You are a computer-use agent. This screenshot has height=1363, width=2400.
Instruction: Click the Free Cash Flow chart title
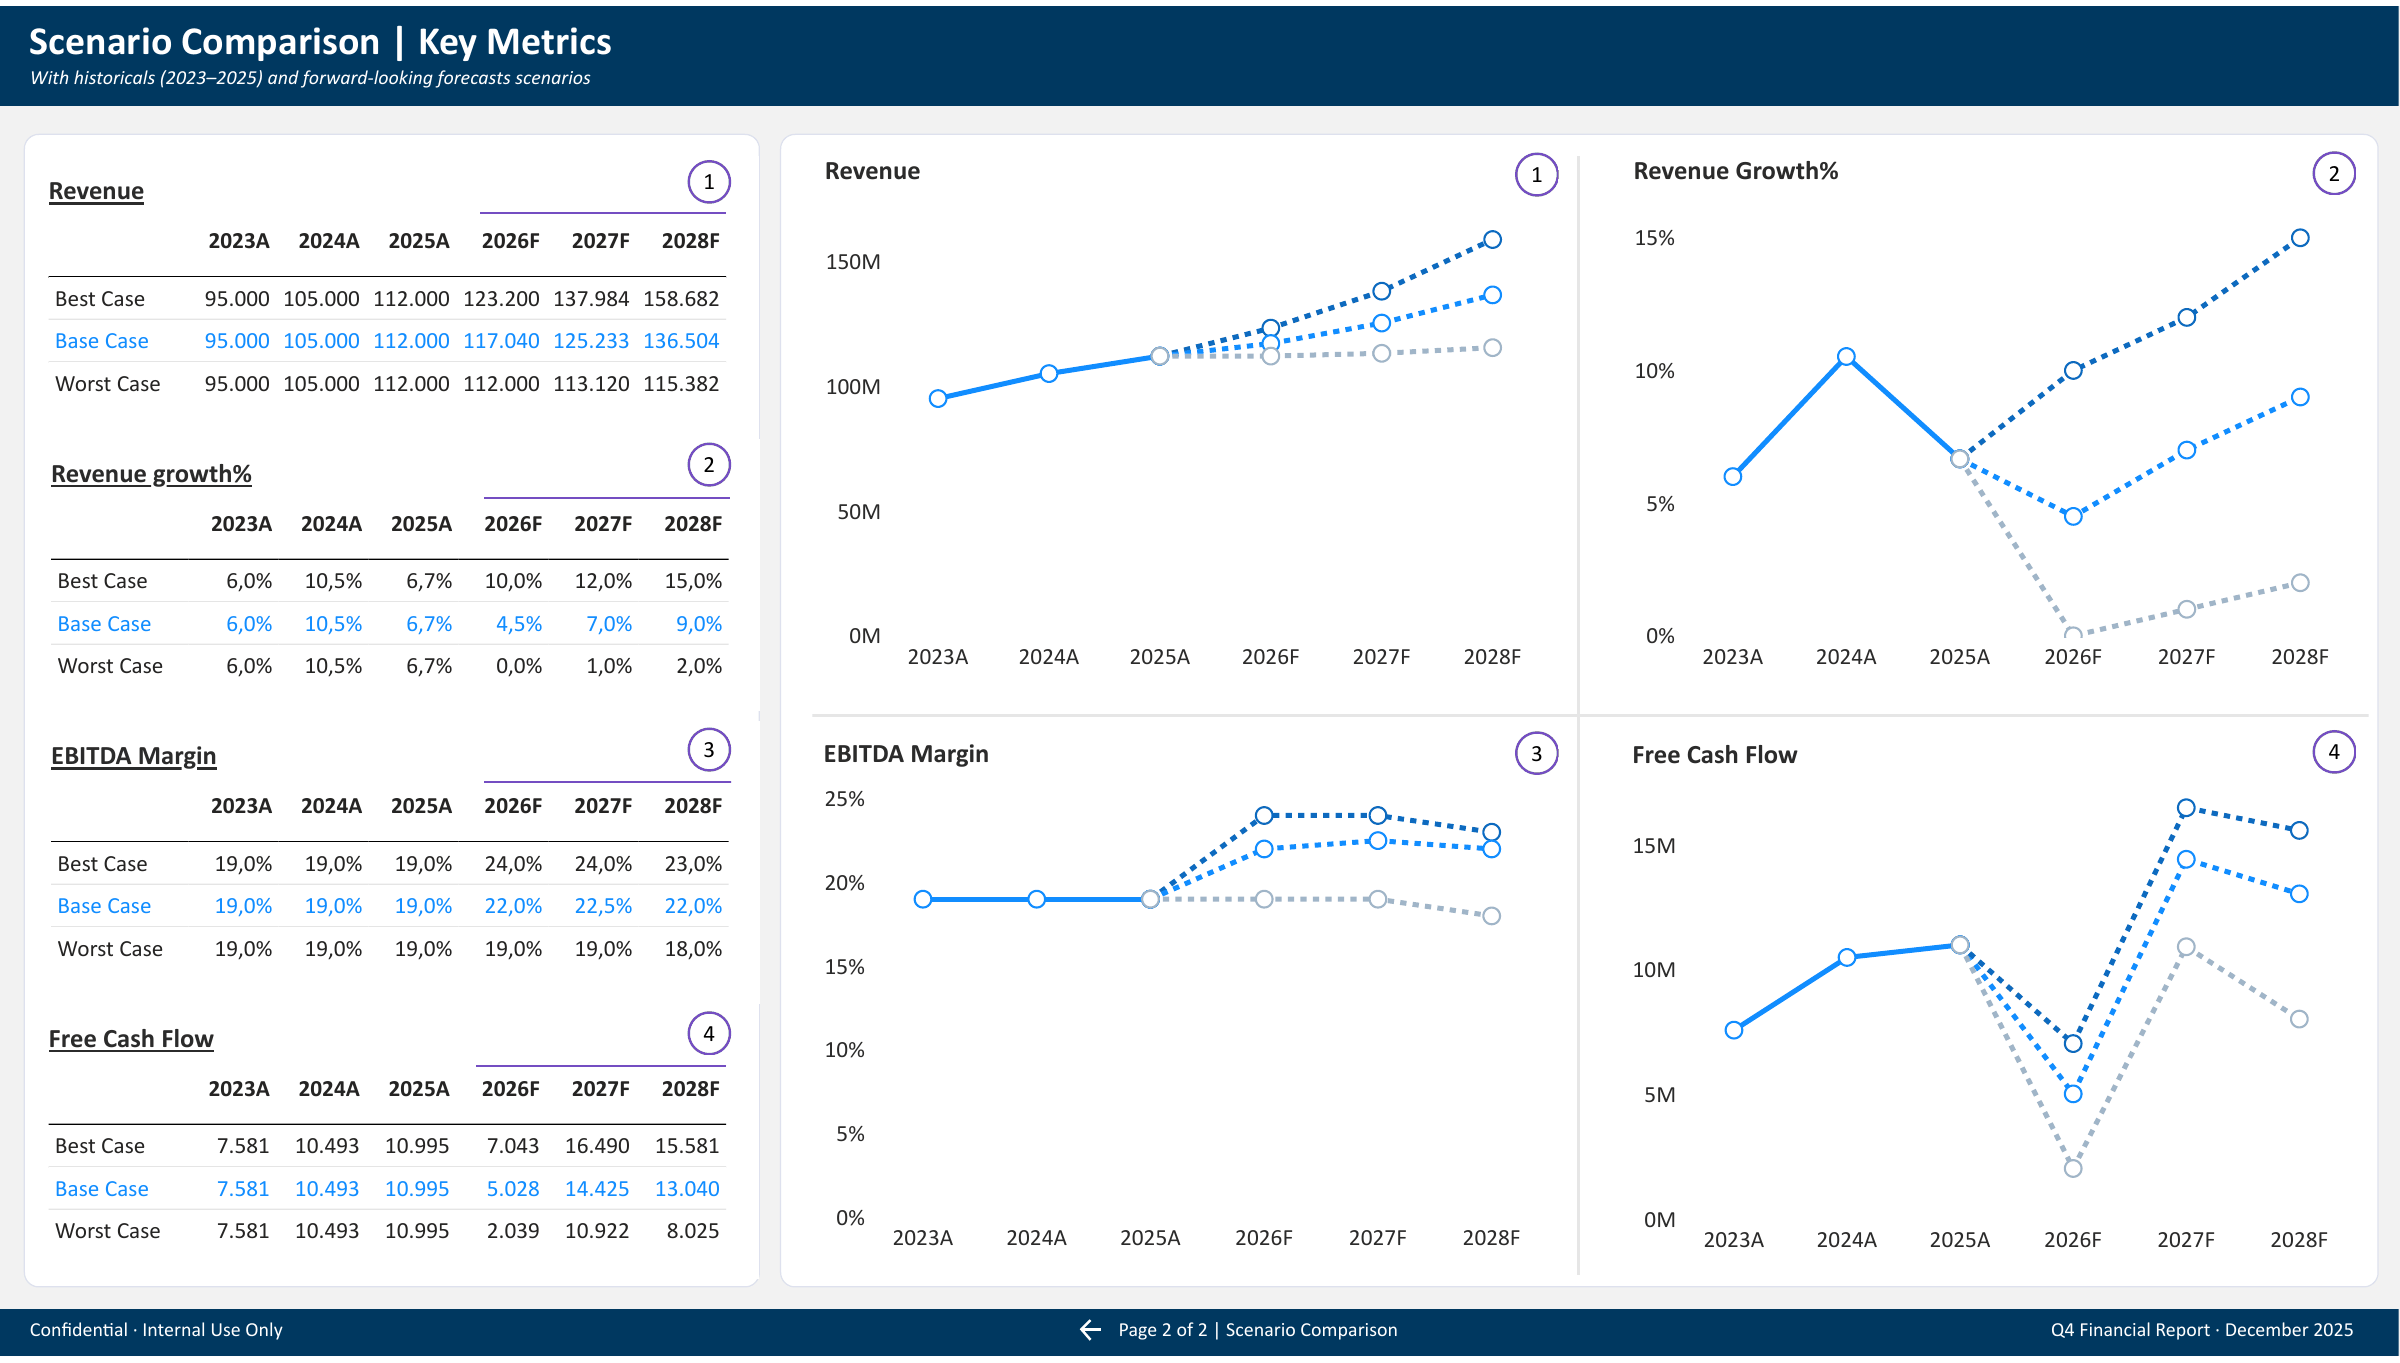[x=1714, y=755]
